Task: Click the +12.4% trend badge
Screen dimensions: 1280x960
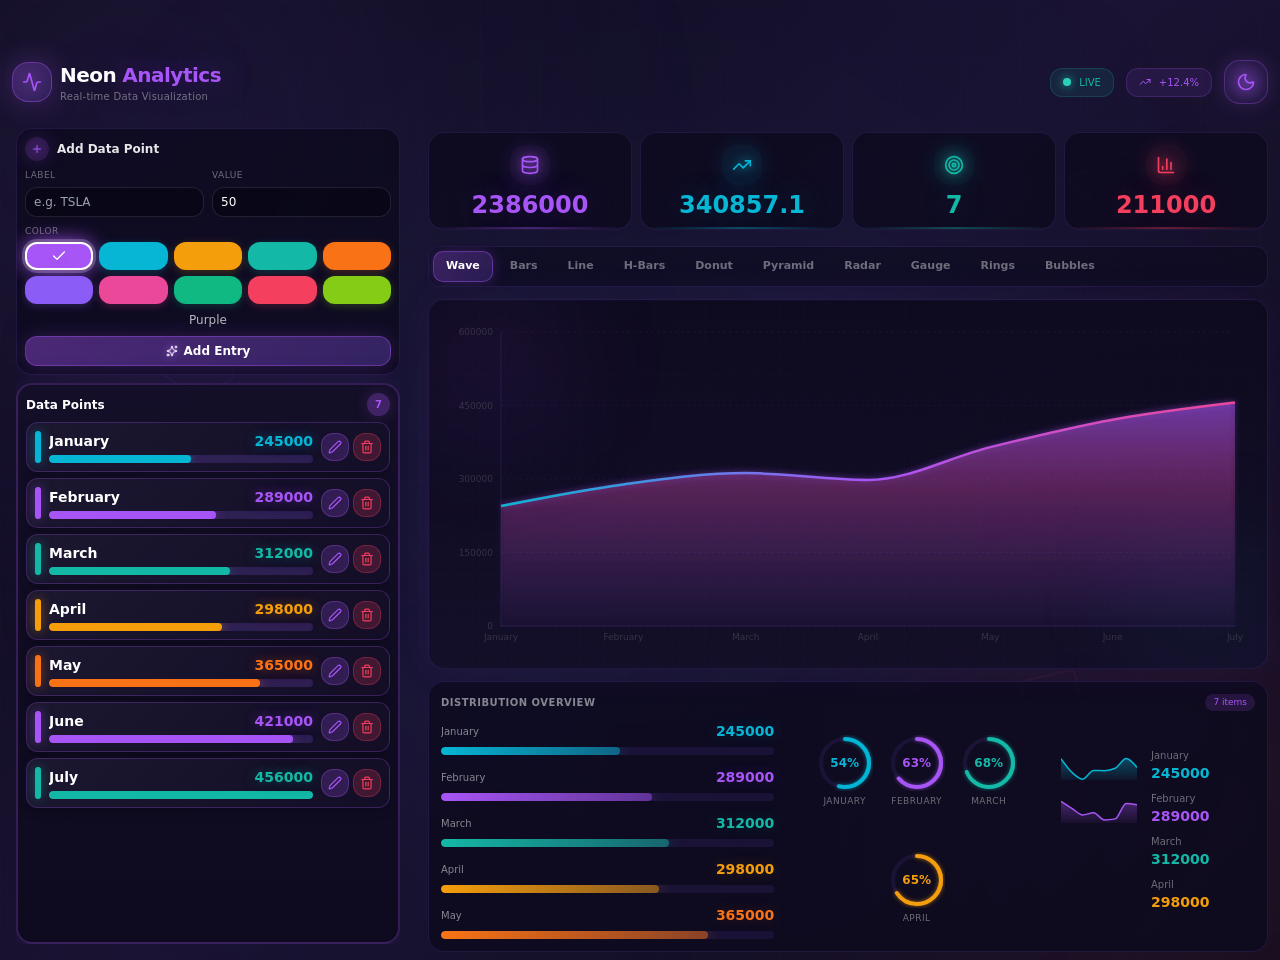Action: [x=1169, y=82]
